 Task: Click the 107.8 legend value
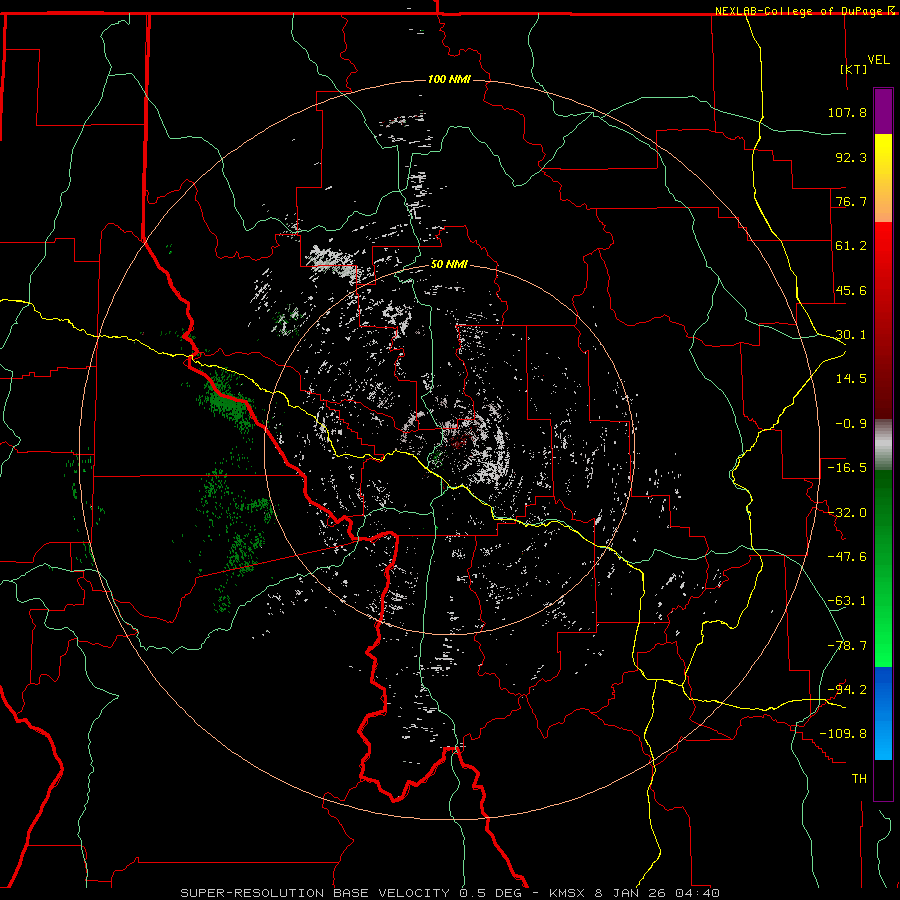point(847,112)
